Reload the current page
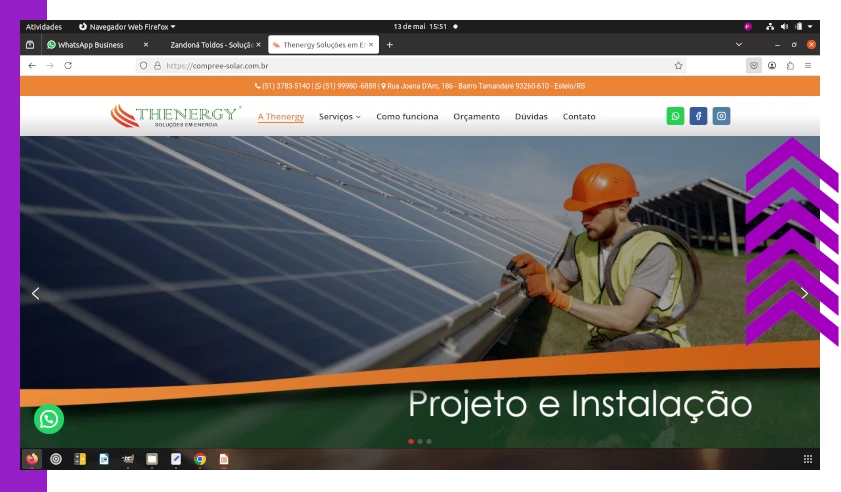Image resolution: width=841 pixels, height=492 pixels. pos(68,65)
